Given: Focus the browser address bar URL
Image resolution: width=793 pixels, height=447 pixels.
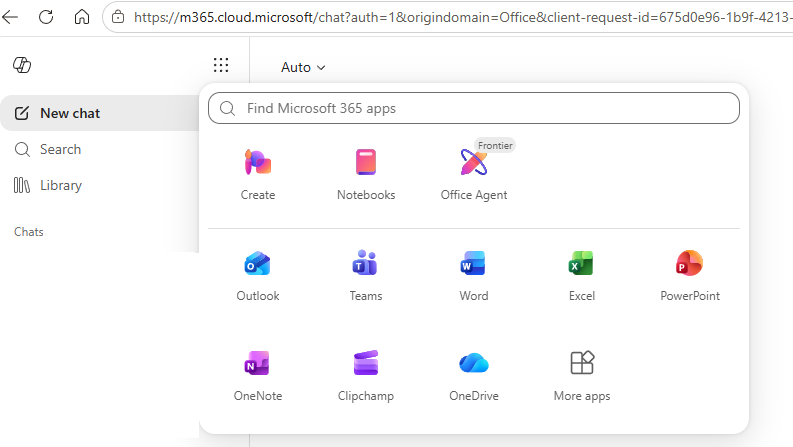Looking at the screenshot, I should tap(462, 17).
